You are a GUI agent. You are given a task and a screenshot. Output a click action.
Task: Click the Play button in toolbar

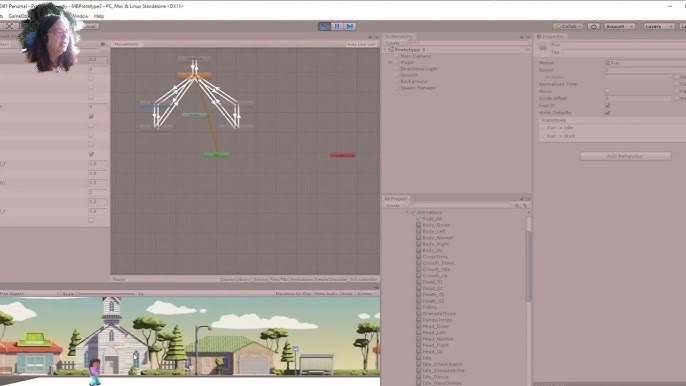(324, 26)
